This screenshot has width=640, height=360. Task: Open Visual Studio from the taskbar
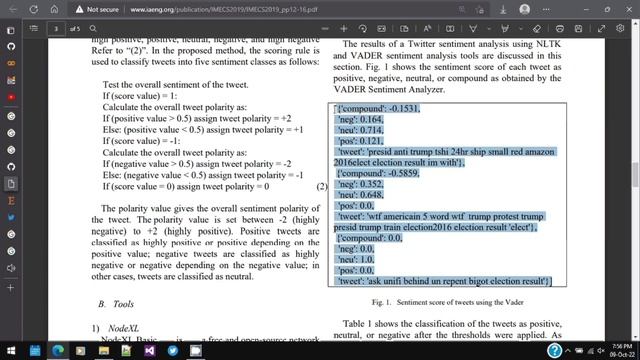(x=150, y=351)
